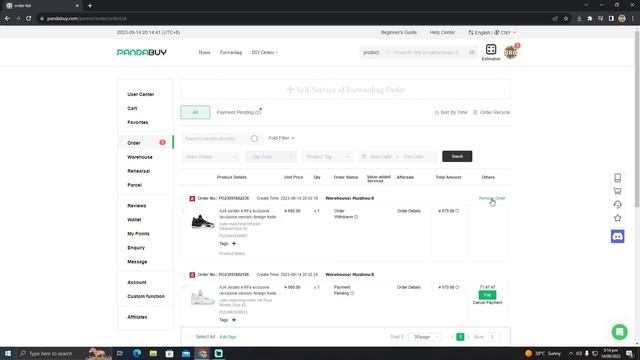Switch to the Payment Pending tab

(239, 112)
